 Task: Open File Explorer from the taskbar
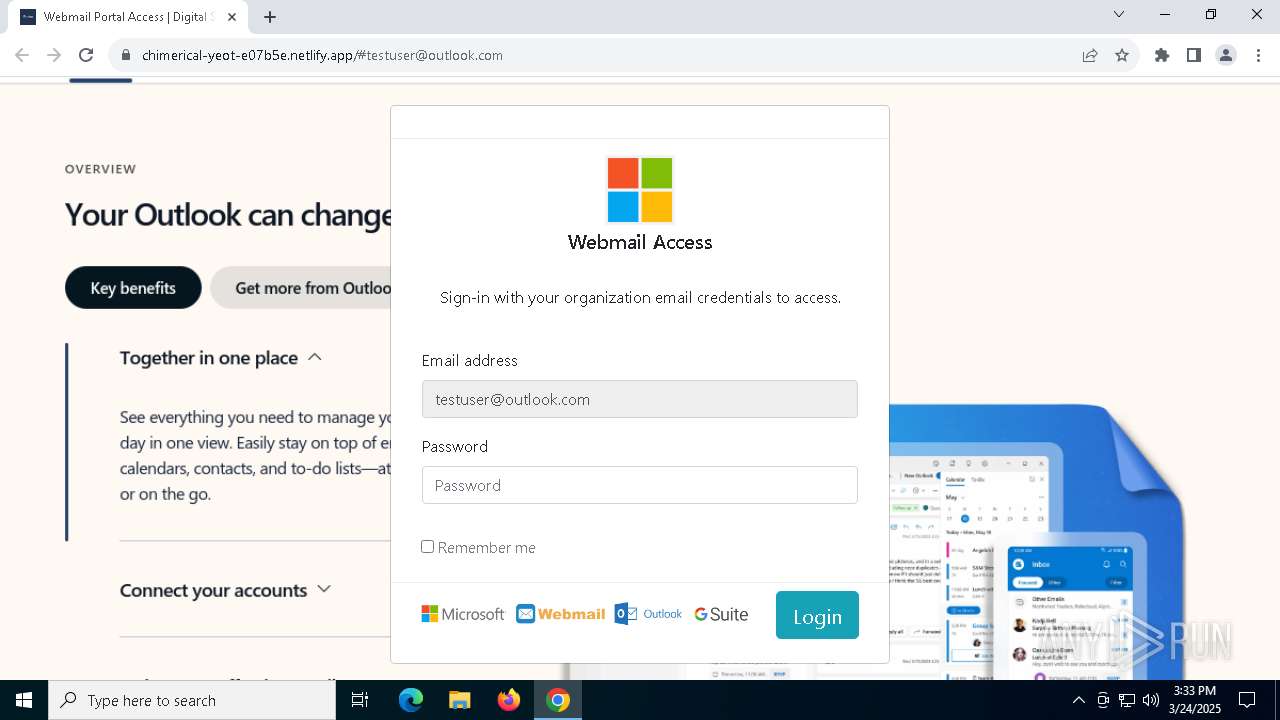[459, 700]
